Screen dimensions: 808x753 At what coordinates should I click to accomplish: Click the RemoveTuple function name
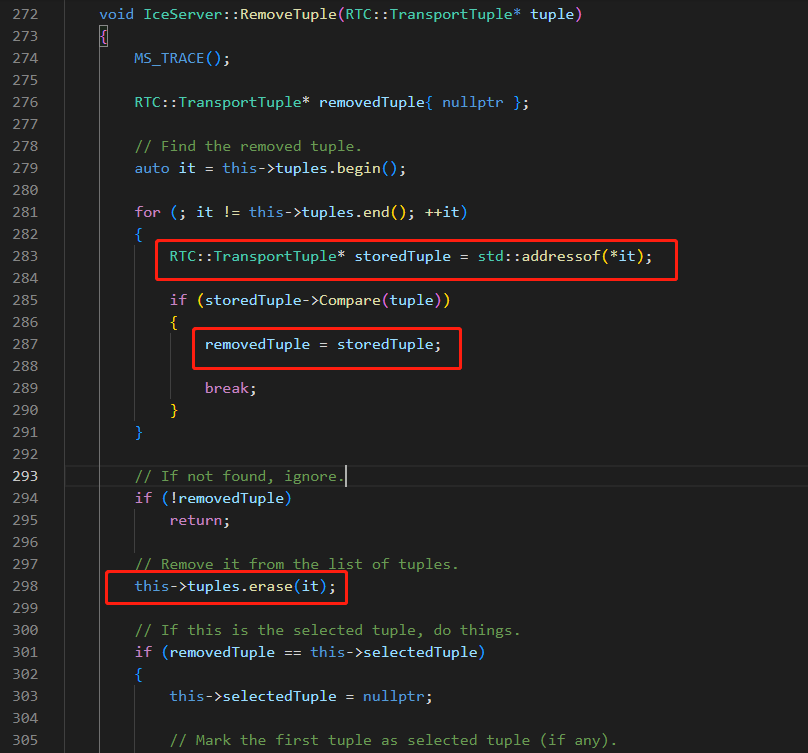288,14
